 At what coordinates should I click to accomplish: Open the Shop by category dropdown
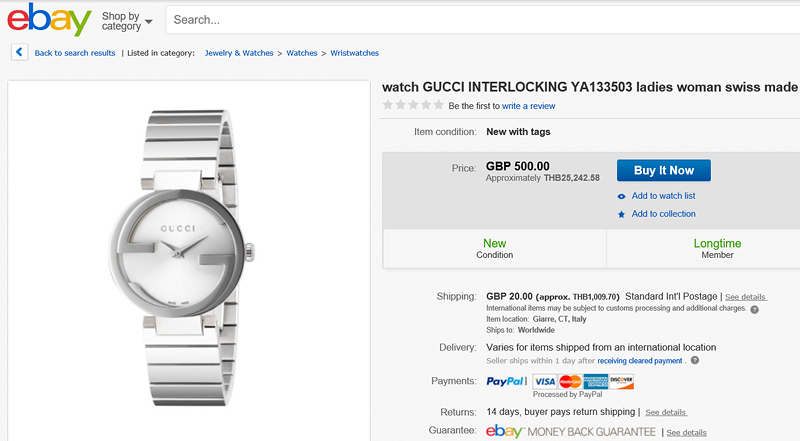click(127, 21)
